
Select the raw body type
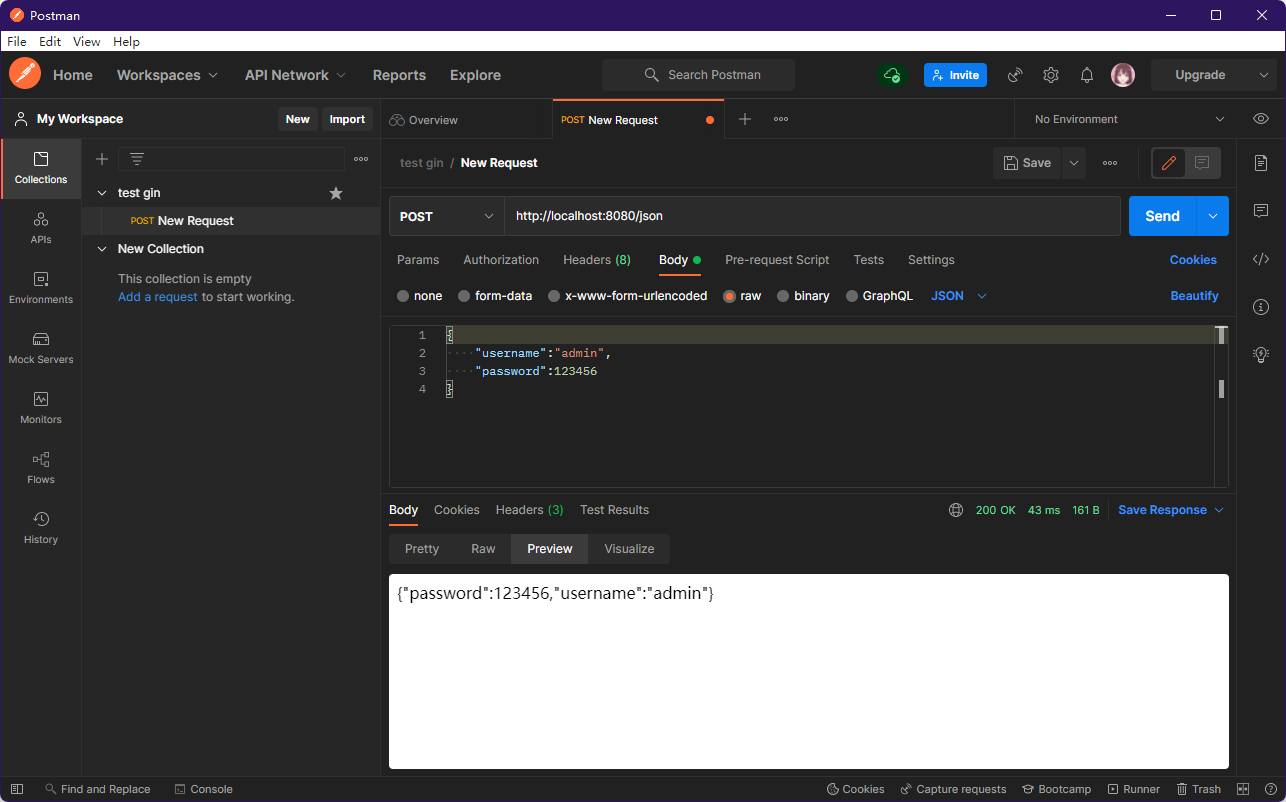point(742,296)
